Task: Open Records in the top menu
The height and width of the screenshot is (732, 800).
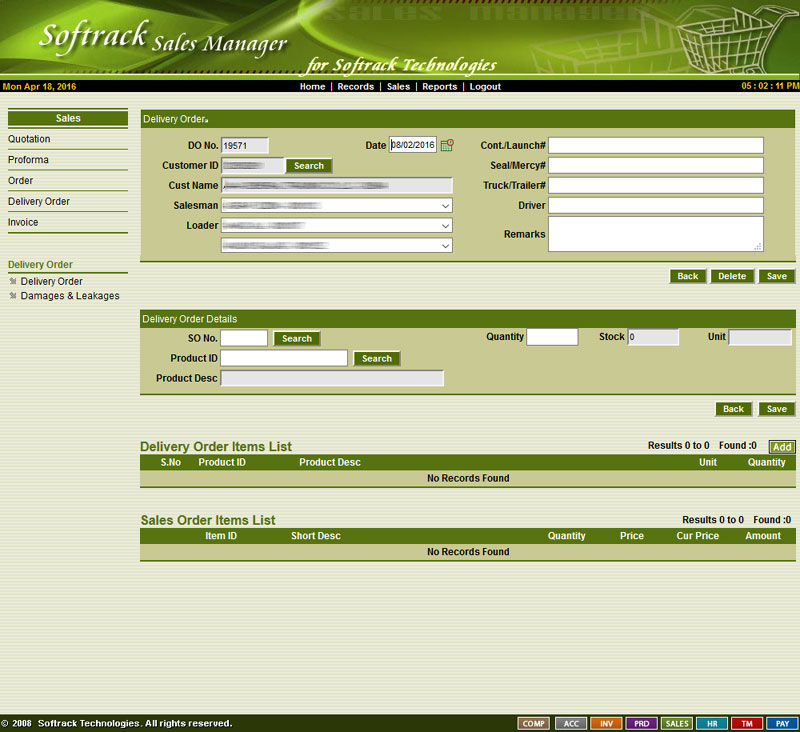Action: [355, 87]
